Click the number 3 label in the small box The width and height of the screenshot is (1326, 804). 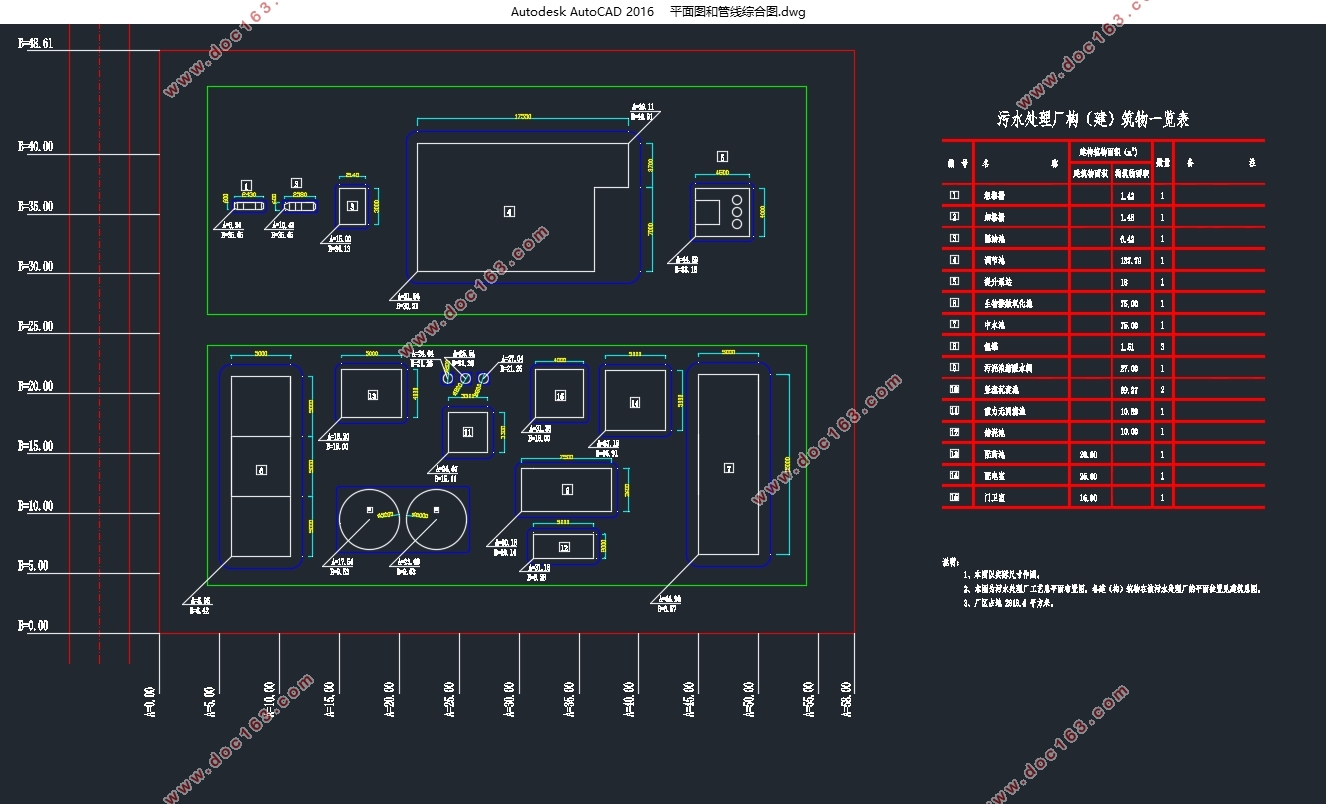[x=352, y=205]
